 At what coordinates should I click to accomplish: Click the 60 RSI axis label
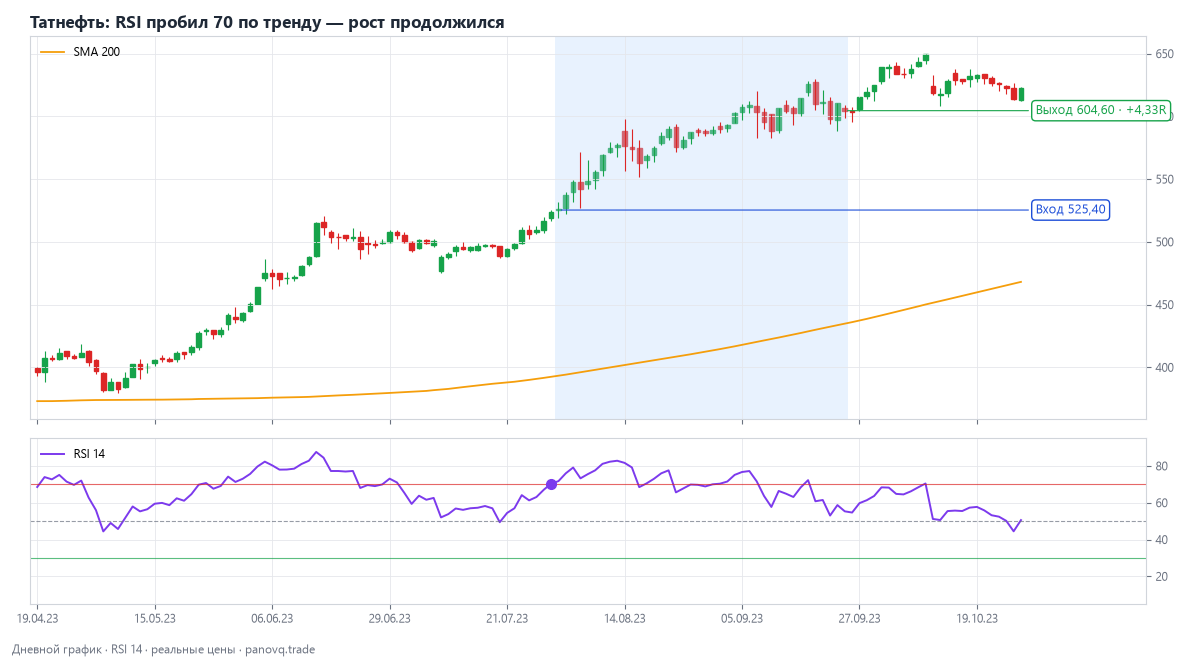1162,503
